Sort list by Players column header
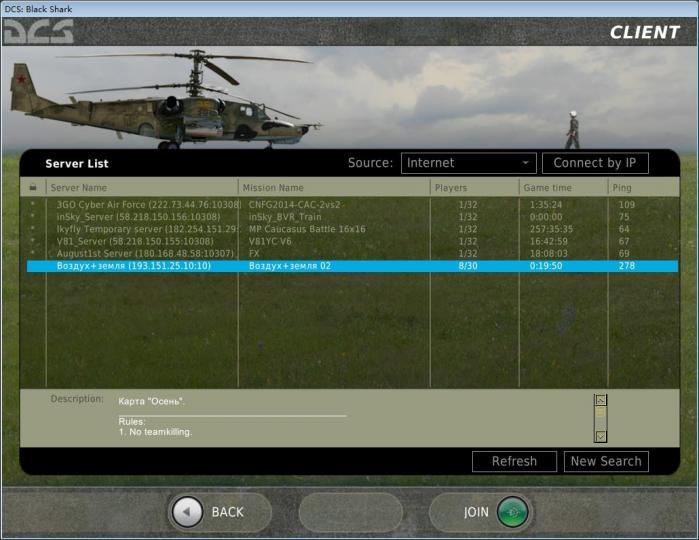The width and height of the screenshot is (699, 540). click(472, 187)
